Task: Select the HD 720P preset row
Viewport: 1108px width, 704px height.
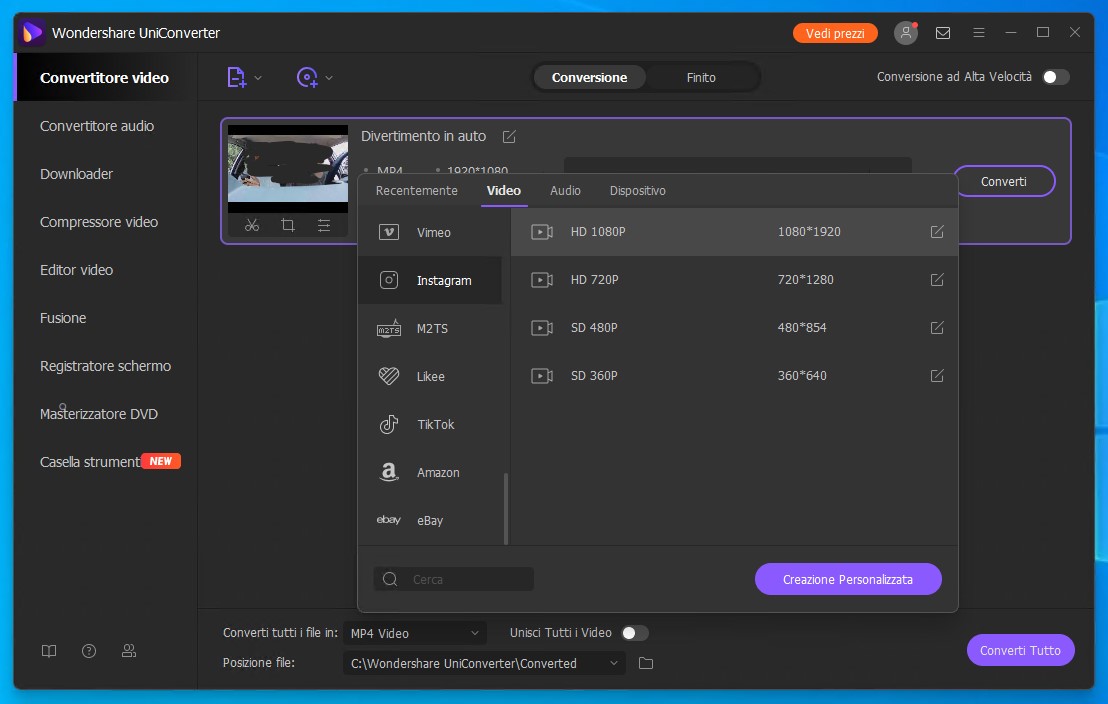Action: (734, 280)
